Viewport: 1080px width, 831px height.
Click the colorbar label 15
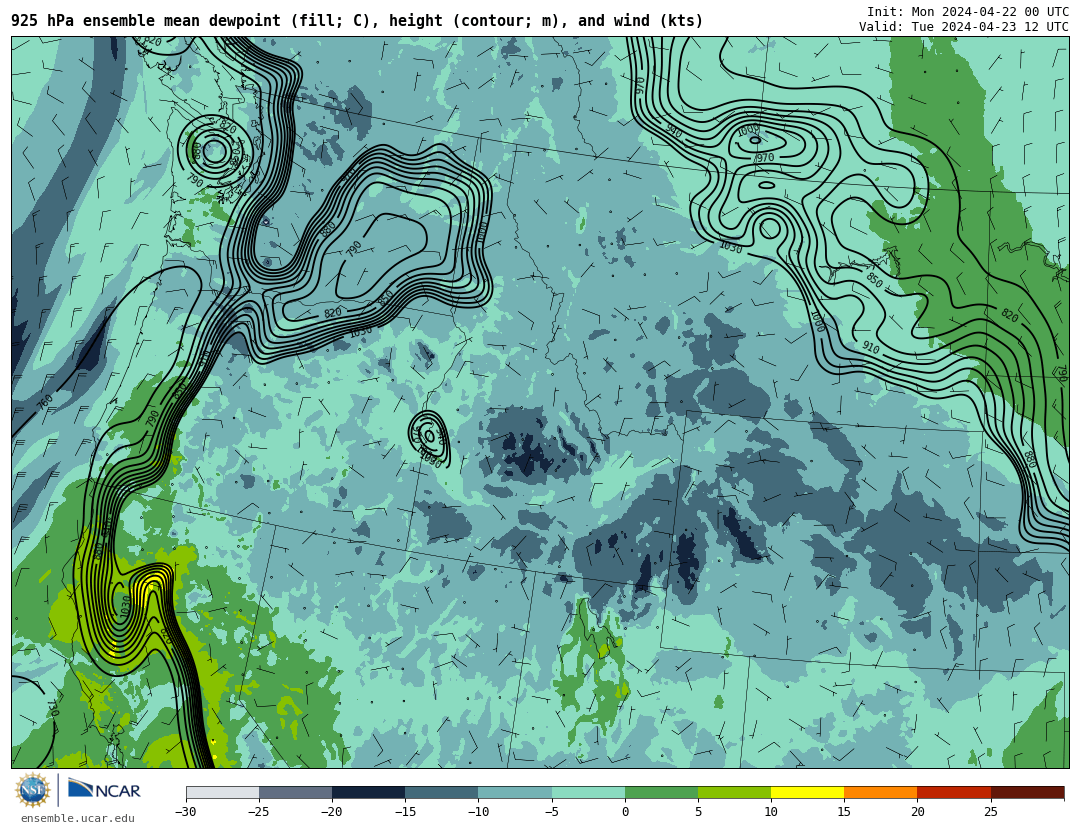[844, 812]
